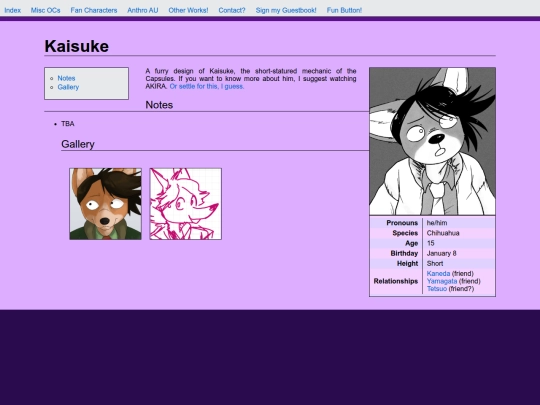Go to Misc OCs in navigation
The height and width of the screenshot is (405, 540).
45,10
